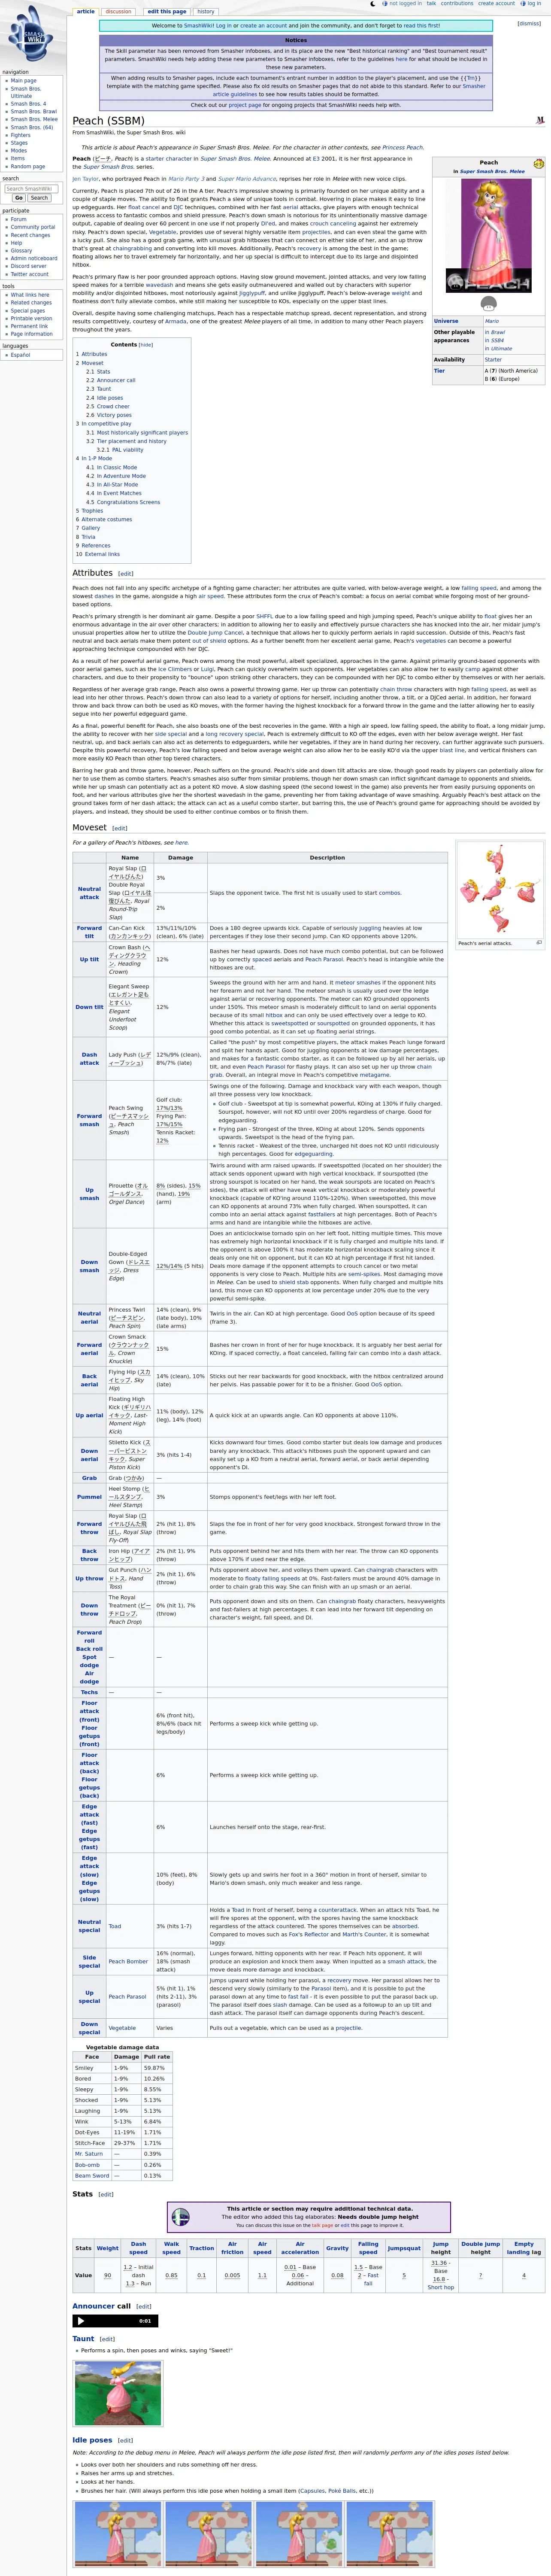Edit the Stats section
Screen dimensions: 551x2576
coord(105,2195)
